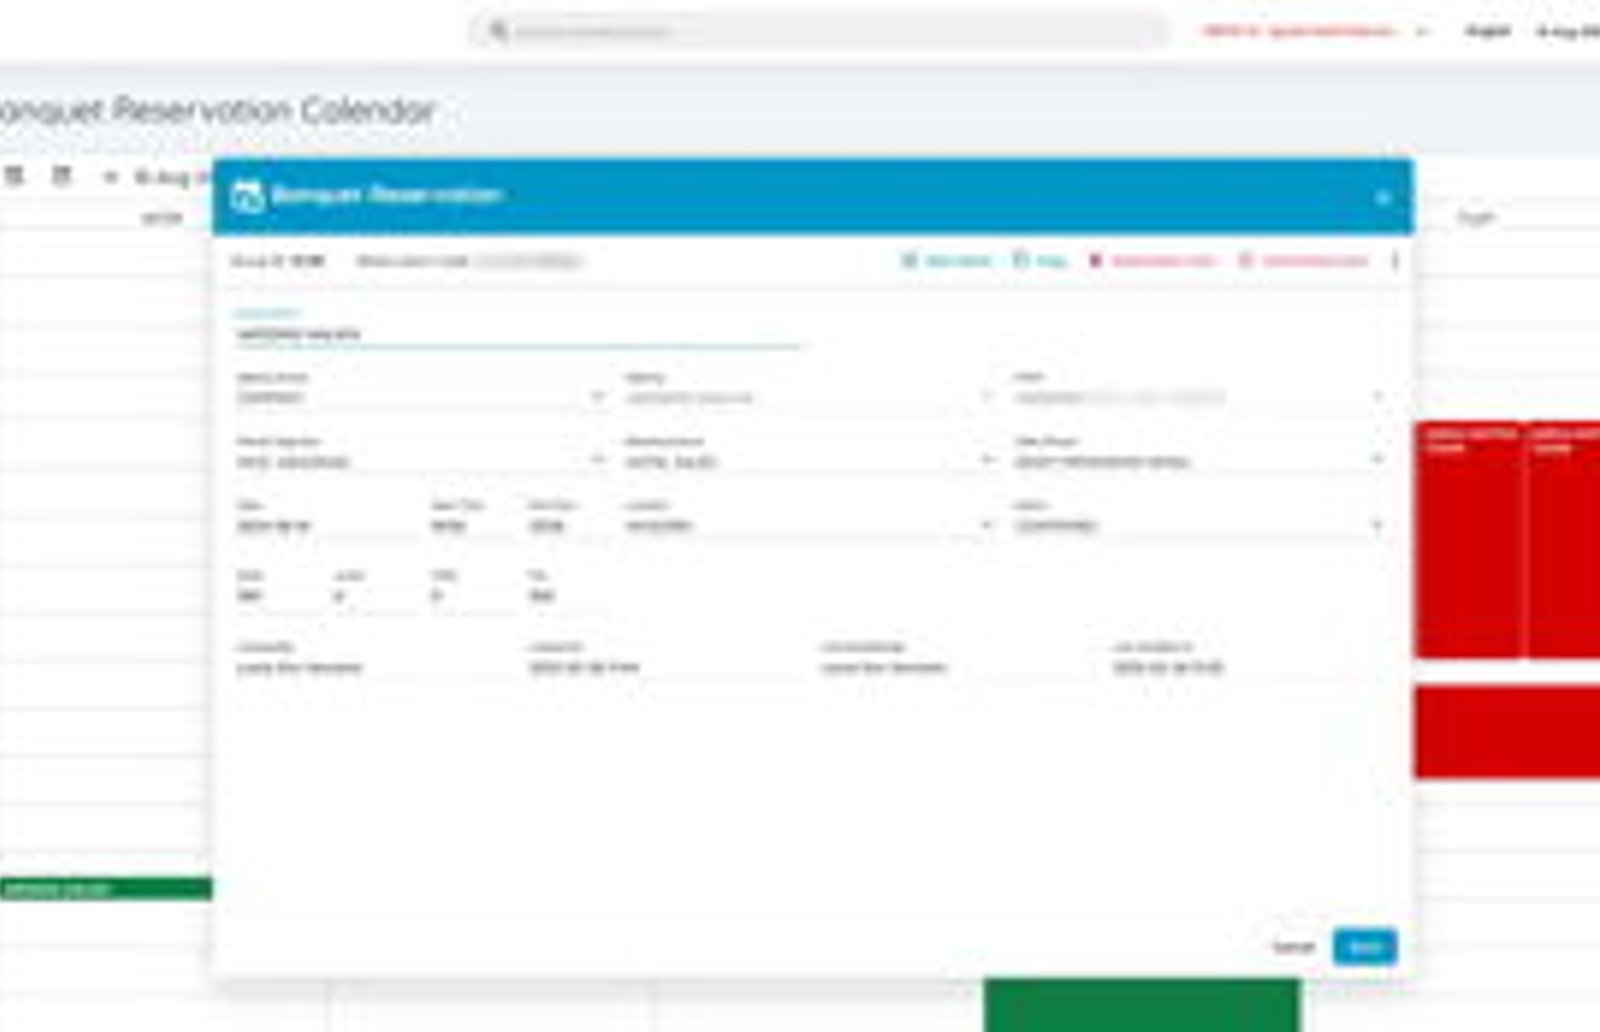
Task: Close the Banquet Reservation dialog with X
Action: pos(1383,198)
